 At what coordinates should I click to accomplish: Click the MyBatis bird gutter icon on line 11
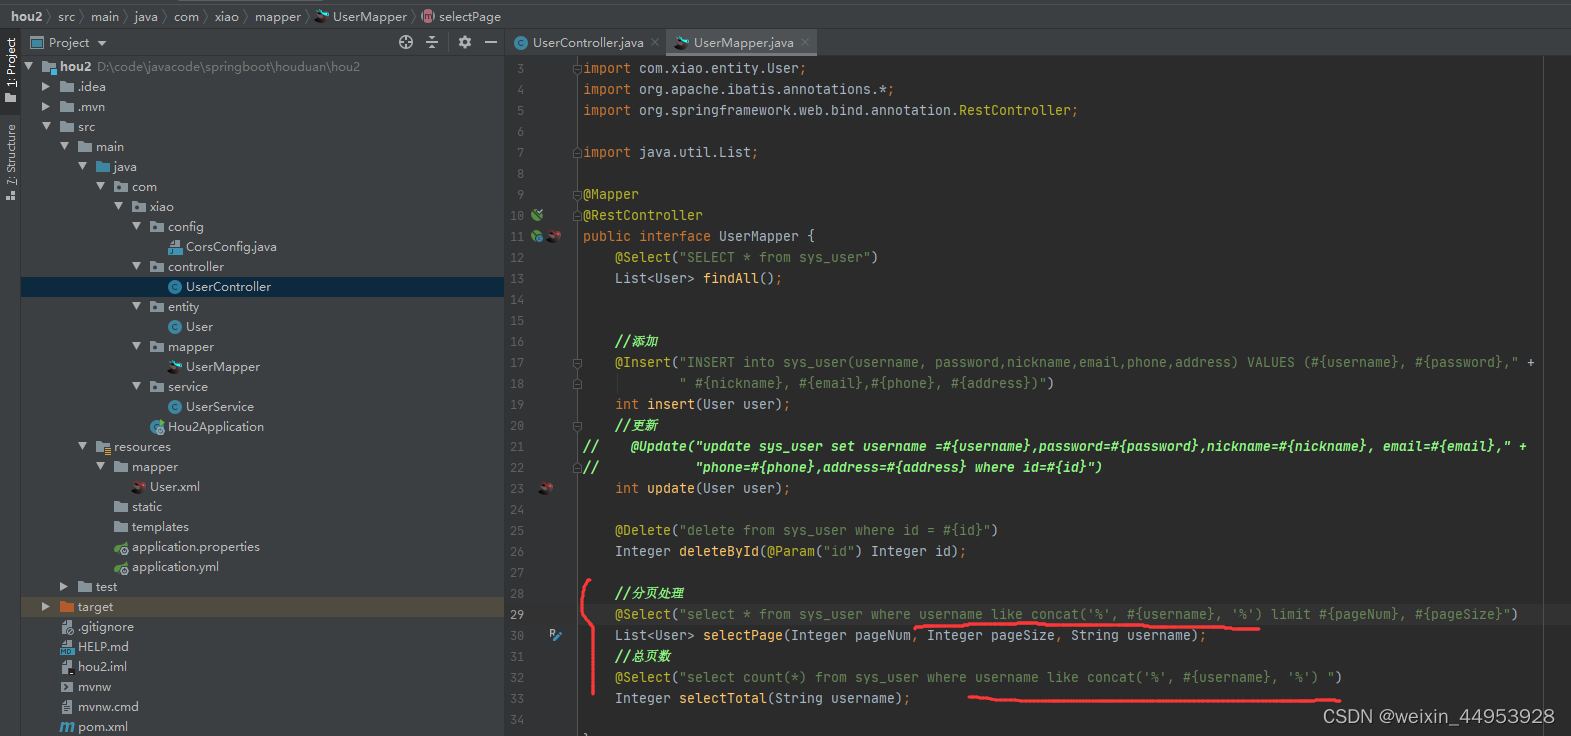coord(553,236)
